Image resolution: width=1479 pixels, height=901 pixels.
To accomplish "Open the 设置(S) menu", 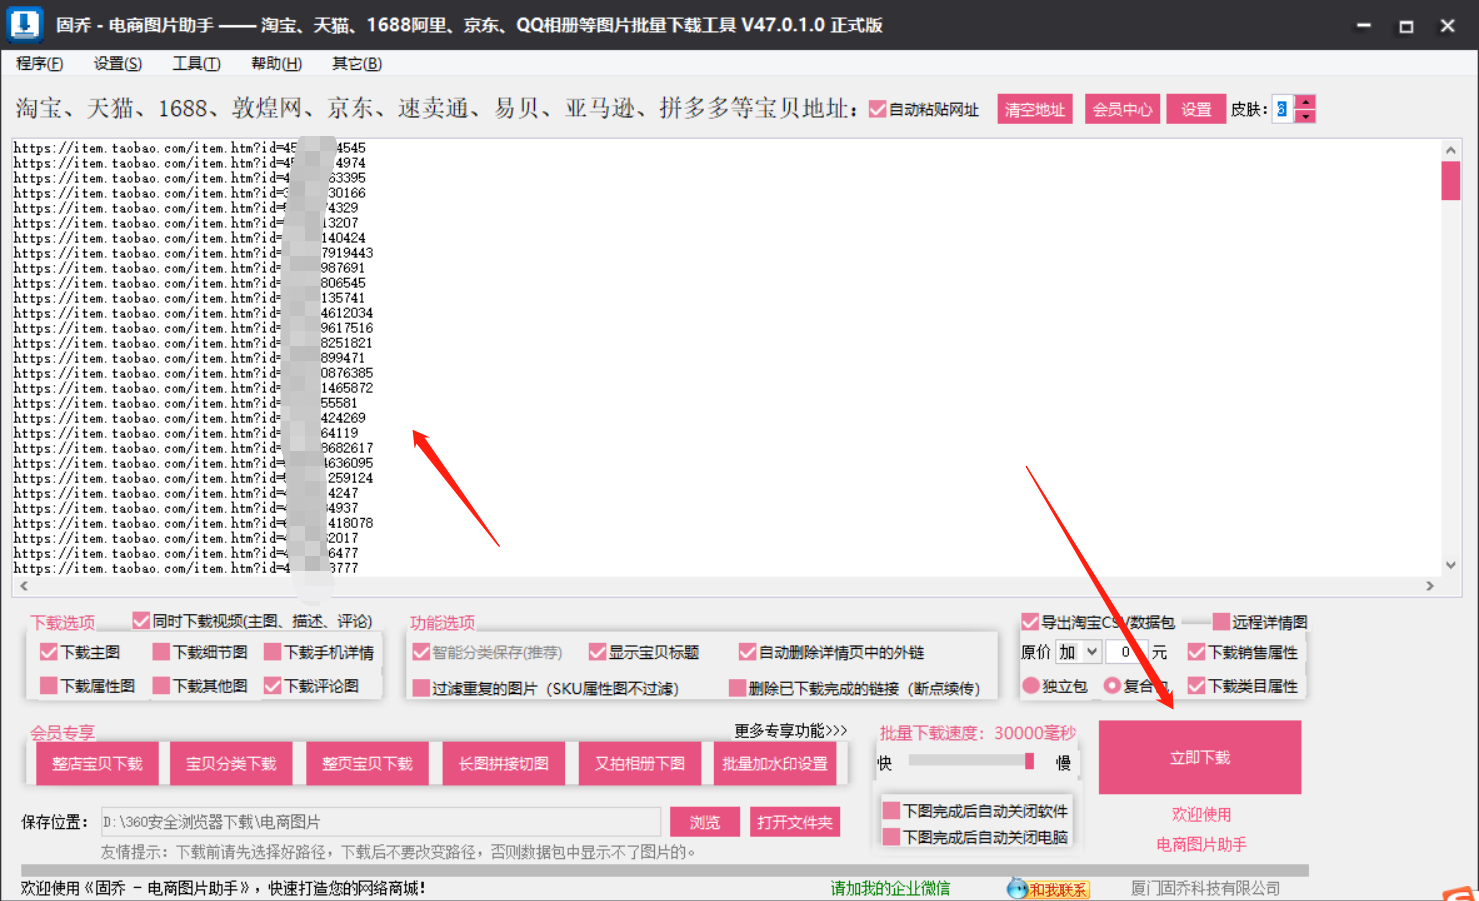I will click(118, 63).
